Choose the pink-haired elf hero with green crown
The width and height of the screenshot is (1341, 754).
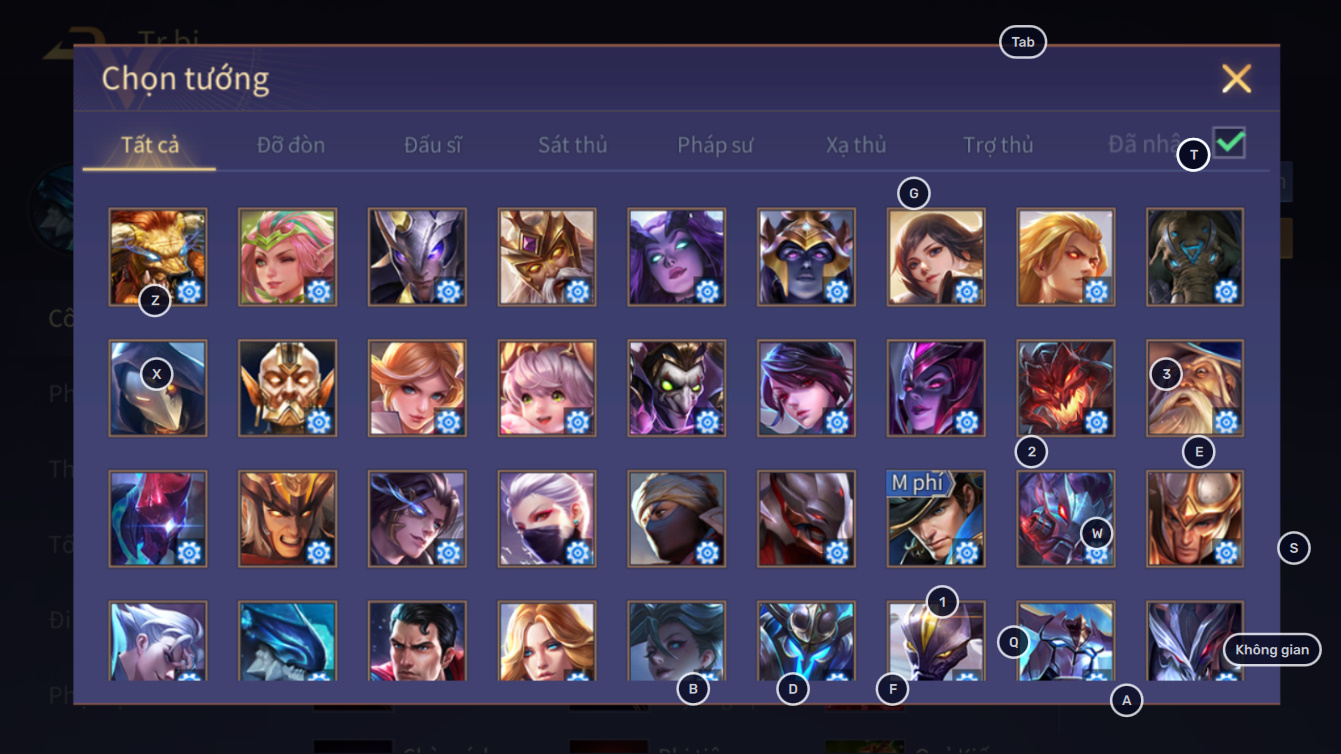(288, 257)
